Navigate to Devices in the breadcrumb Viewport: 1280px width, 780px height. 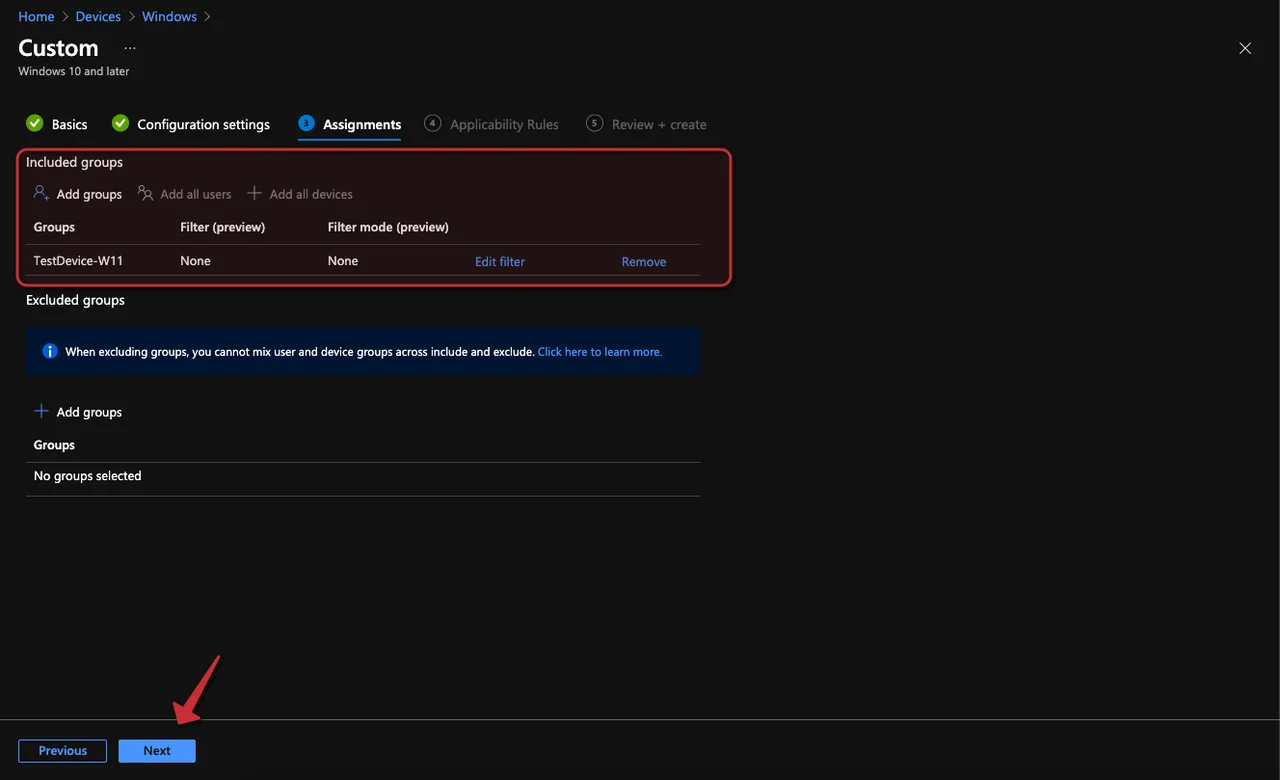coord(98,17)
